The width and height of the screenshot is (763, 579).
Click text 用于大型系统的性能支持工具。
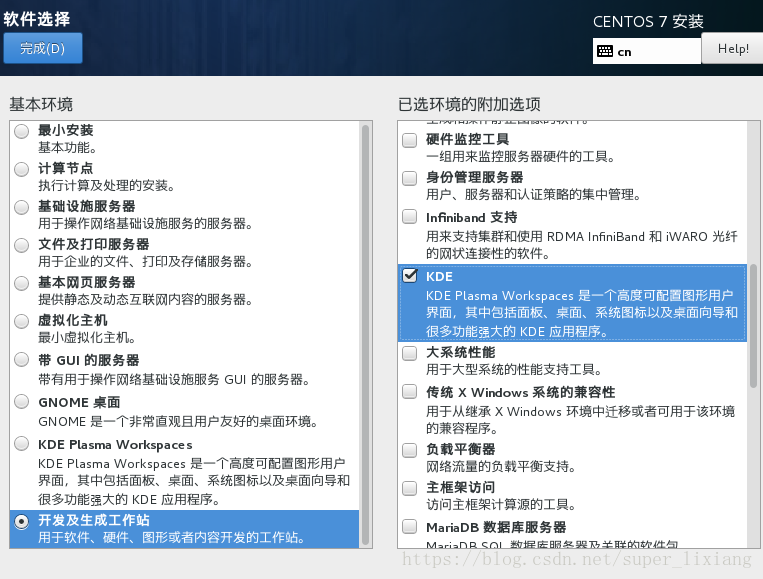pos(514,369)
